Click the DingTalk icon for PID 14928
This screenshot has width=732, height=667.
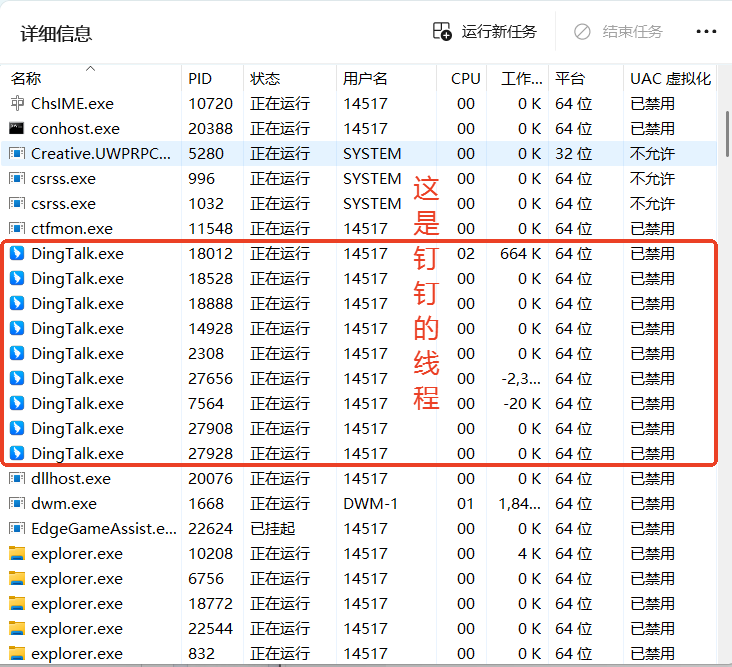pos(17,328)
